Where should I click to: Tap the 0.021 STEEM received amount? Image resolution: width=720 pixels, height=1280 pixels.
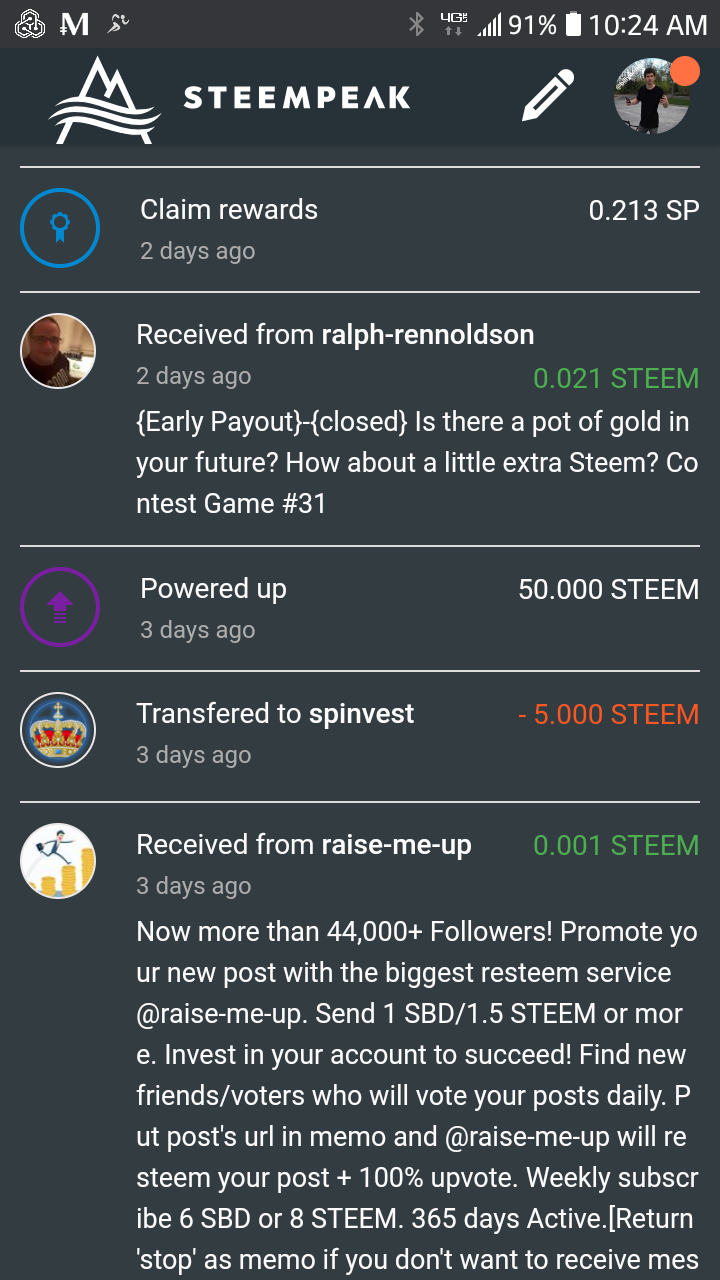(615, 379)
